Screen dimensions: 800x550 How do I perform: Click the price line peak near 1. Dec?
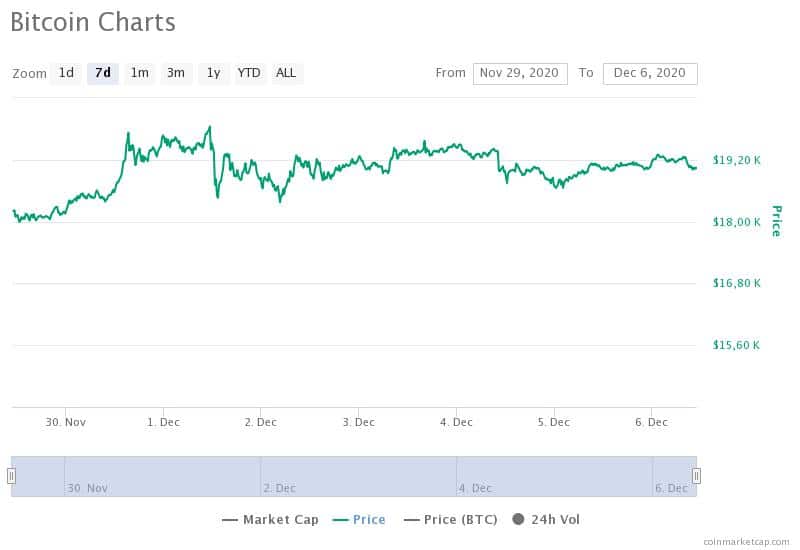coord(209,128)
